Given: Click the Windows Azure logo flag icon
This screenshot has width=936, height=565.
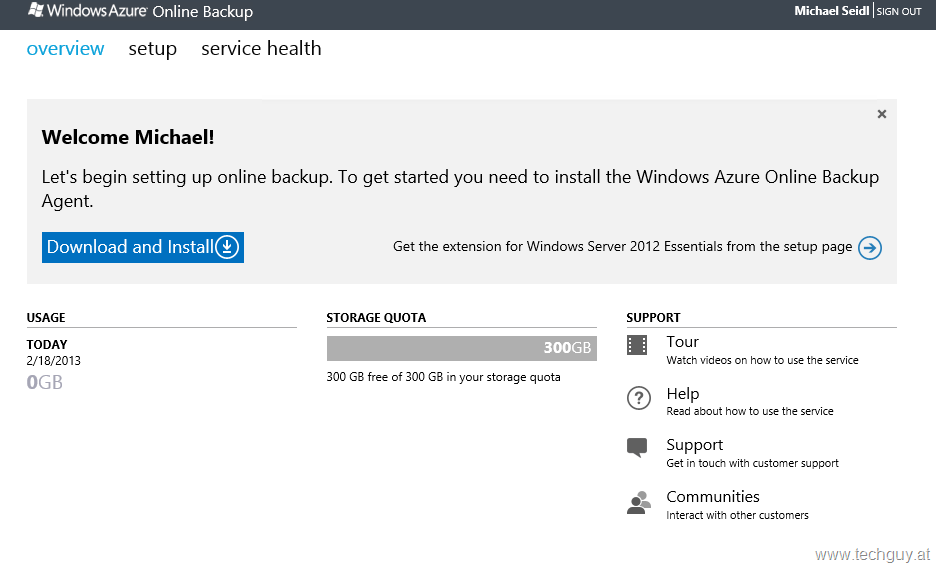Looking at the screenshot, I should coord(36,10).
